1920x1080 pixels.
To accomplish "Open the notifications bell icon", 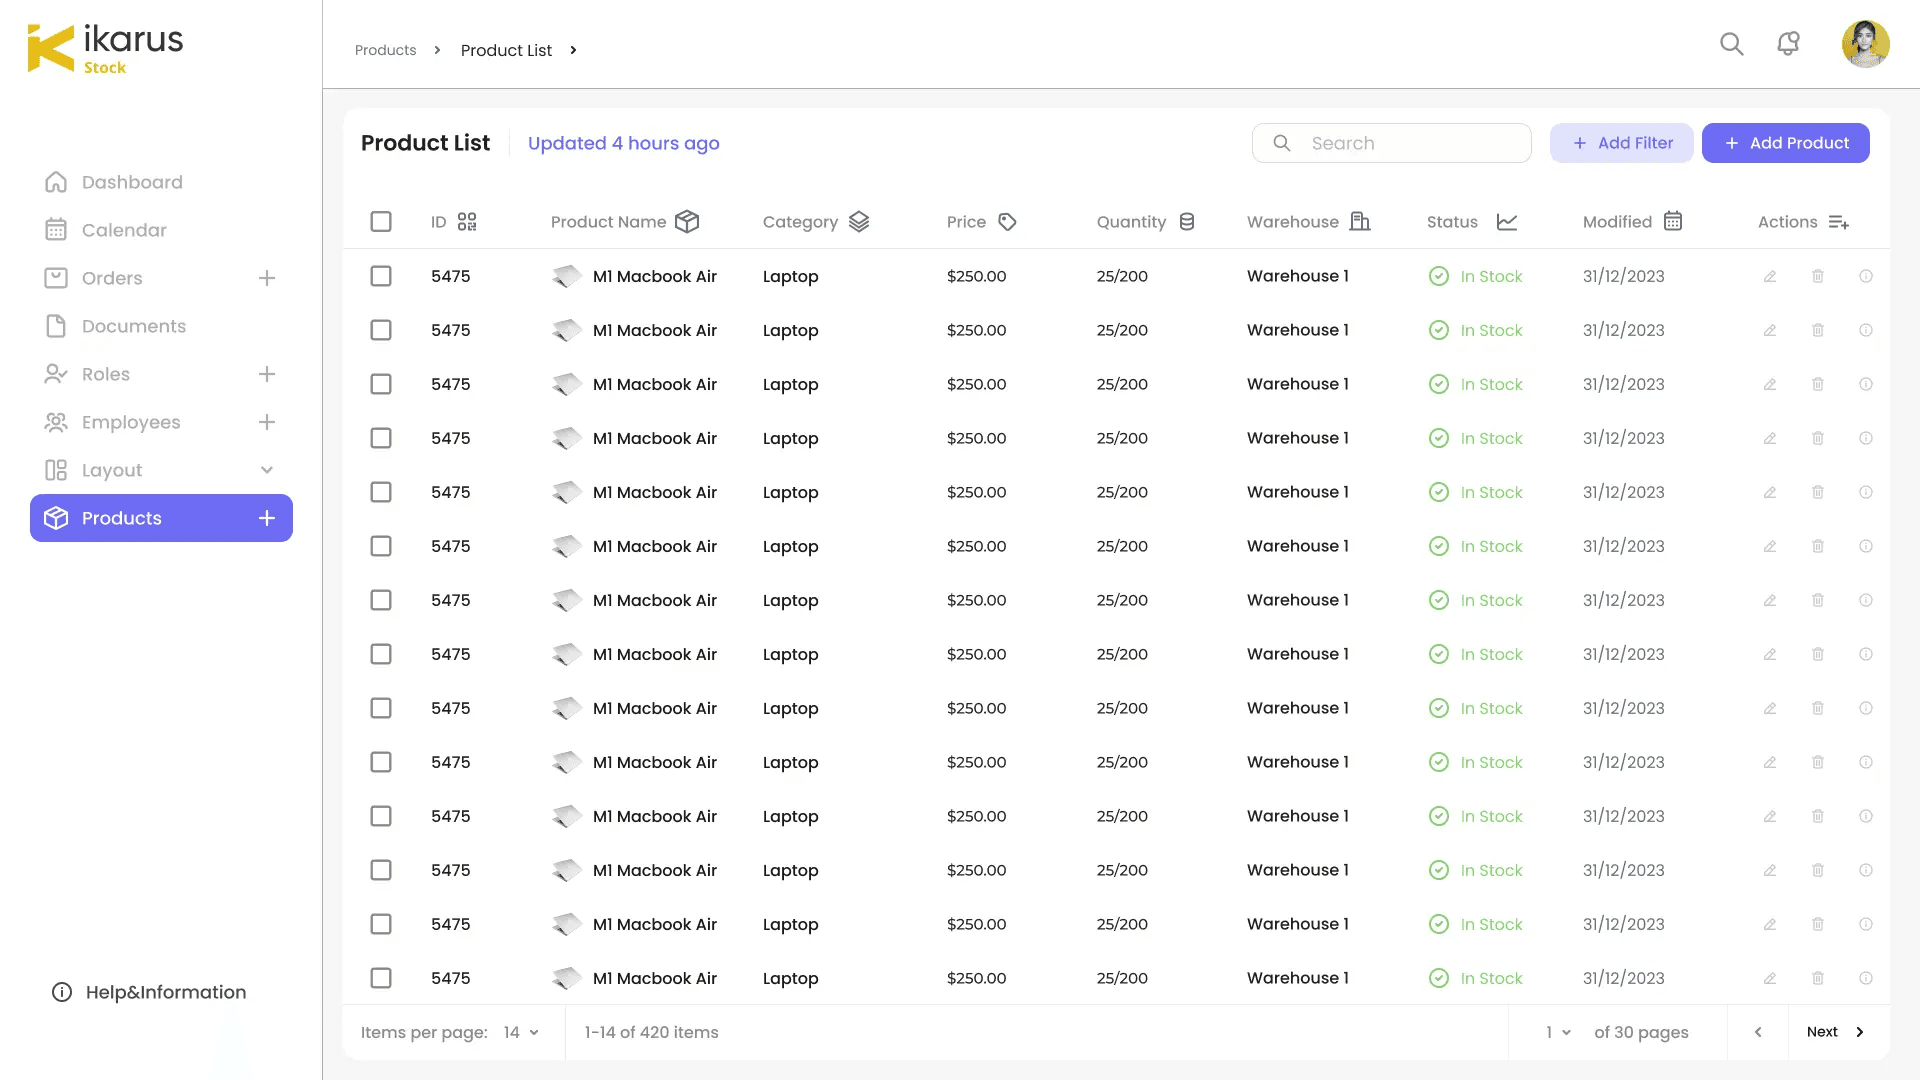I will [x=1788, y=44].
